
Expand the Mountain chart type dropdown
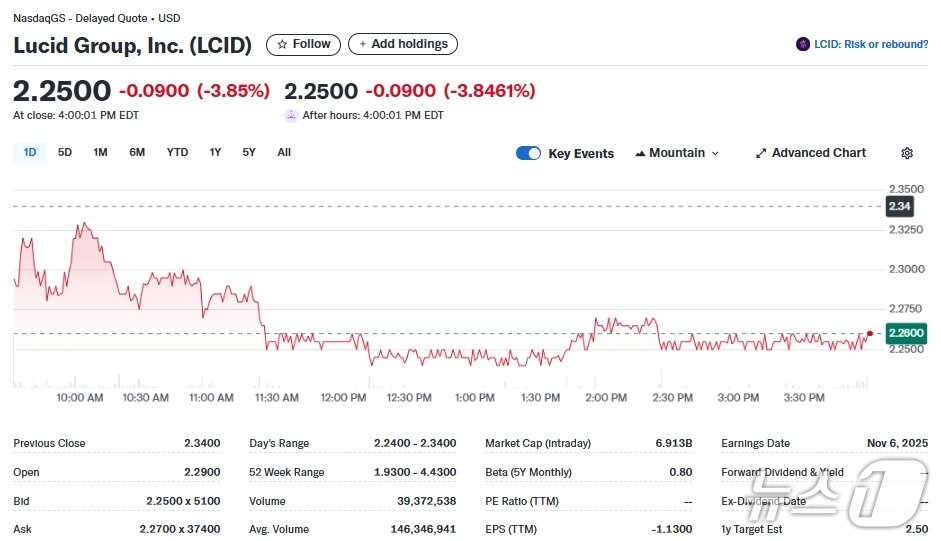pos(715,153)
